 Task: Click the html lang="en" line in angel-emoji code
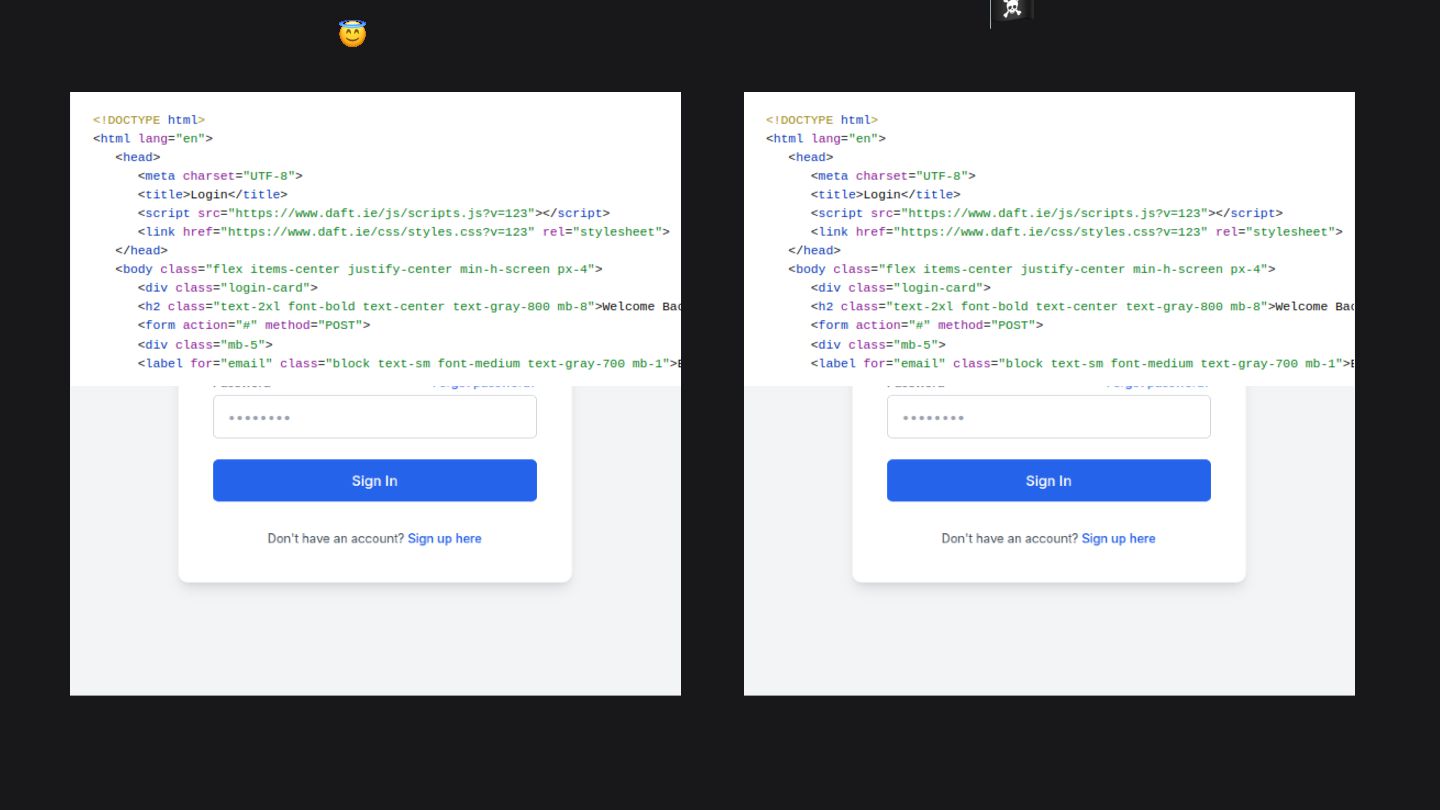click(x=153, y=139)
